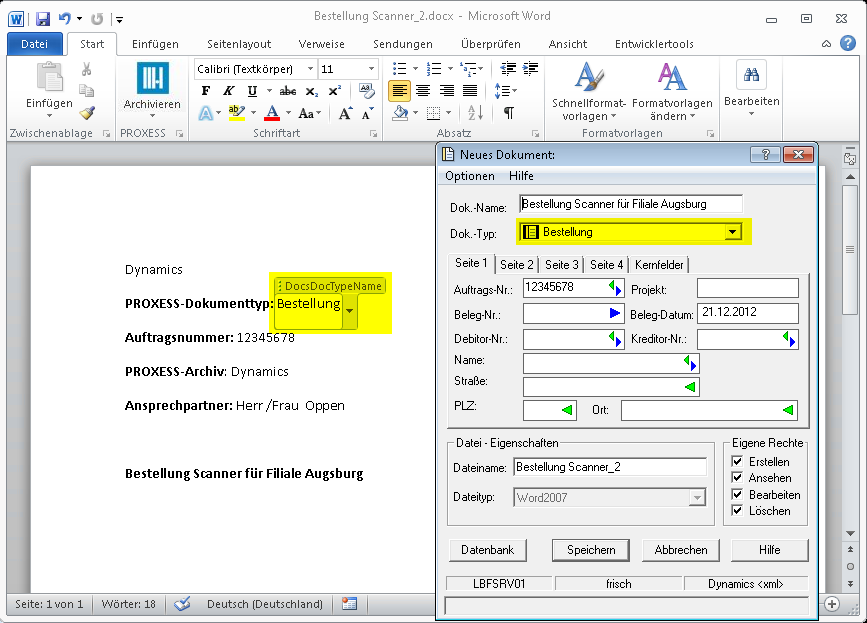Screen dimensions: 867x623
Task: Open the Hilfe menu in dialog
Action: [521, 176]
